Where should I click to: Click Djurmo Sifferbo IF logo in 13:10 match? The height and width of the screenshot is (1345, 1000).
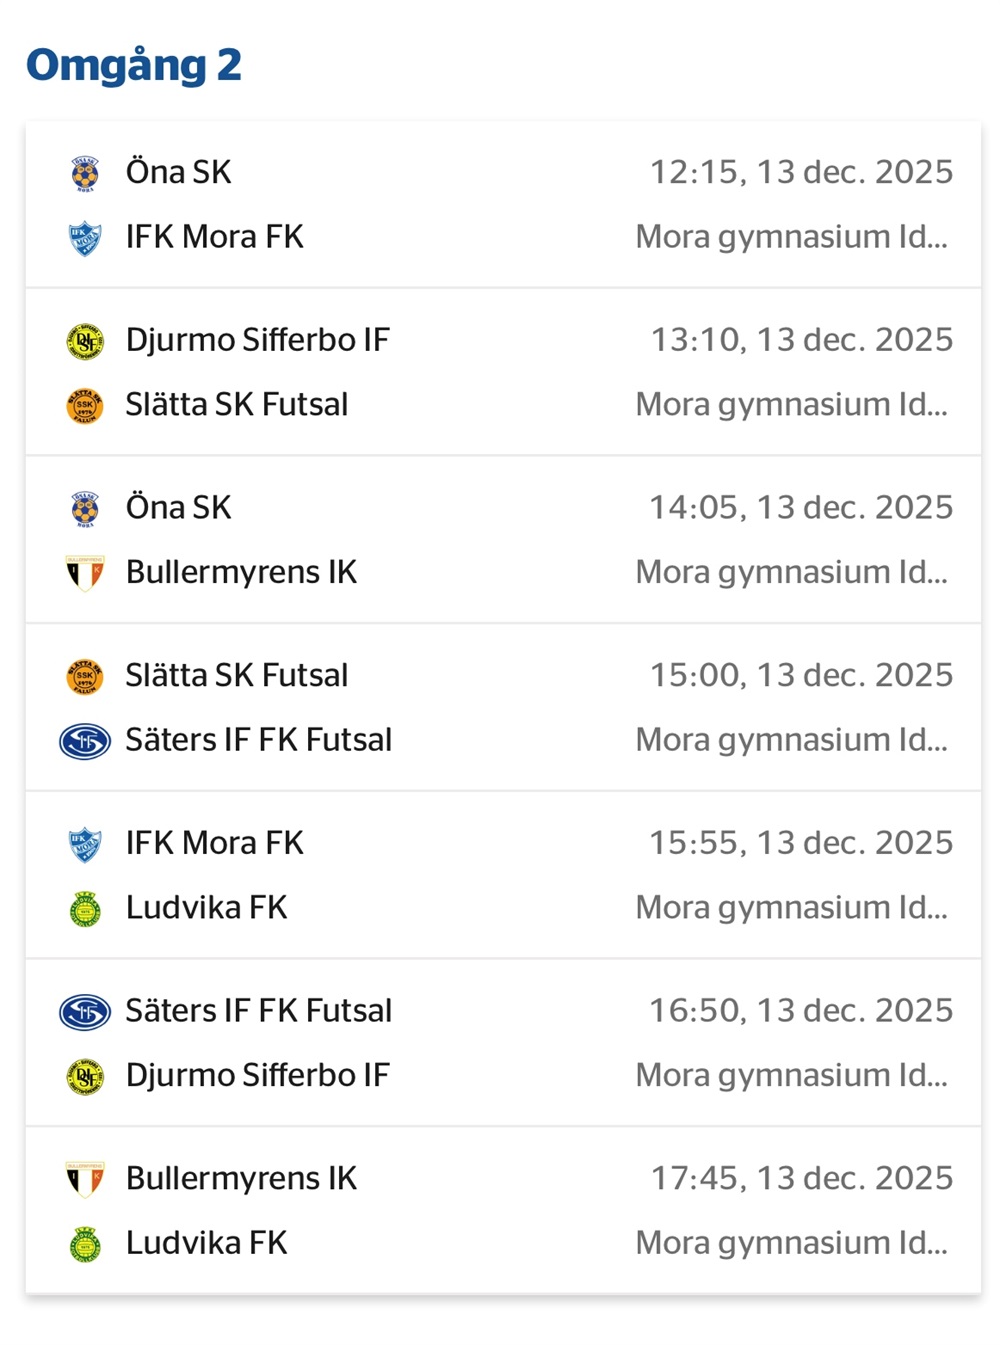tap(85, 341)
